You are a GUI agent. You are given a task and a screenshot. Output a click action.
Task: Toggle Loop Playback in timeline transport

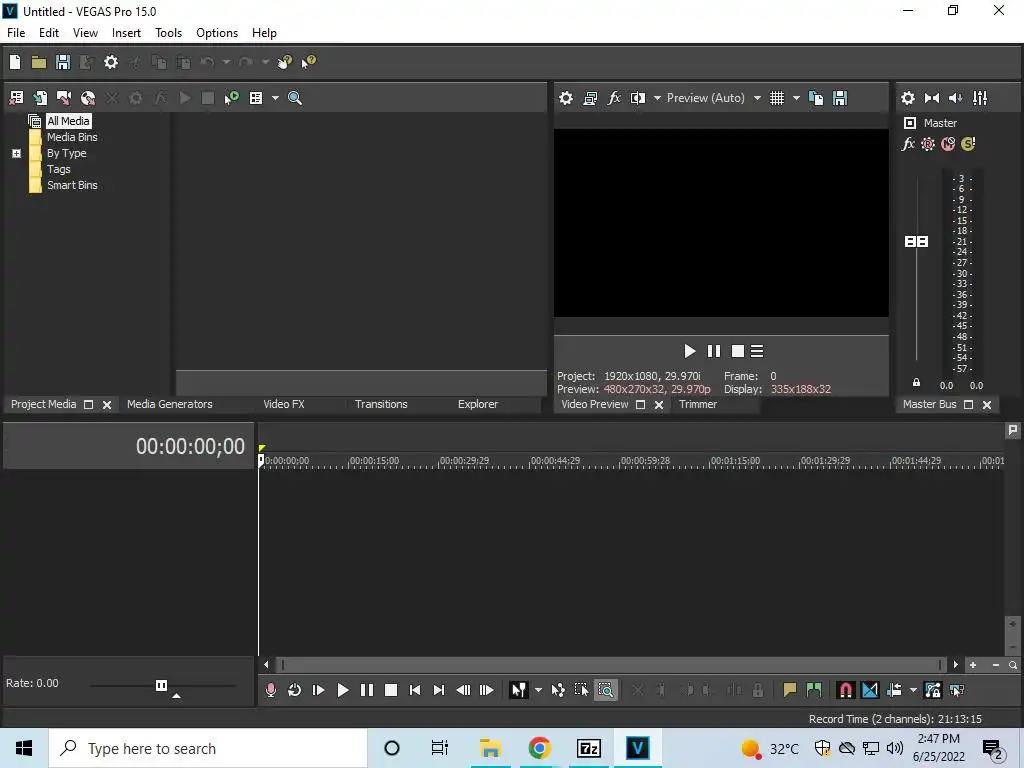tap(295, 690)
